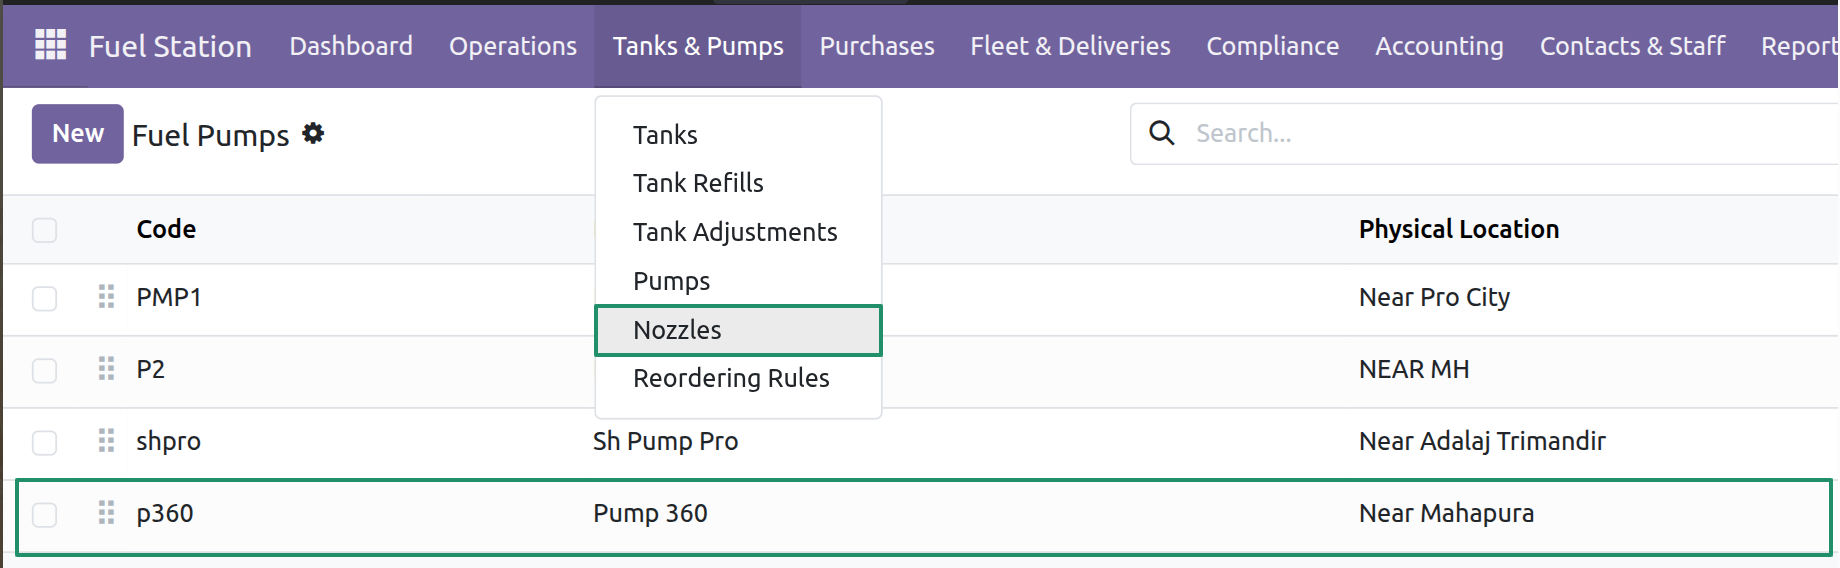Click the Sh Pump Pro name cell
The width and height of the screenshot is (1840, 568).
[x=665, y=441]
